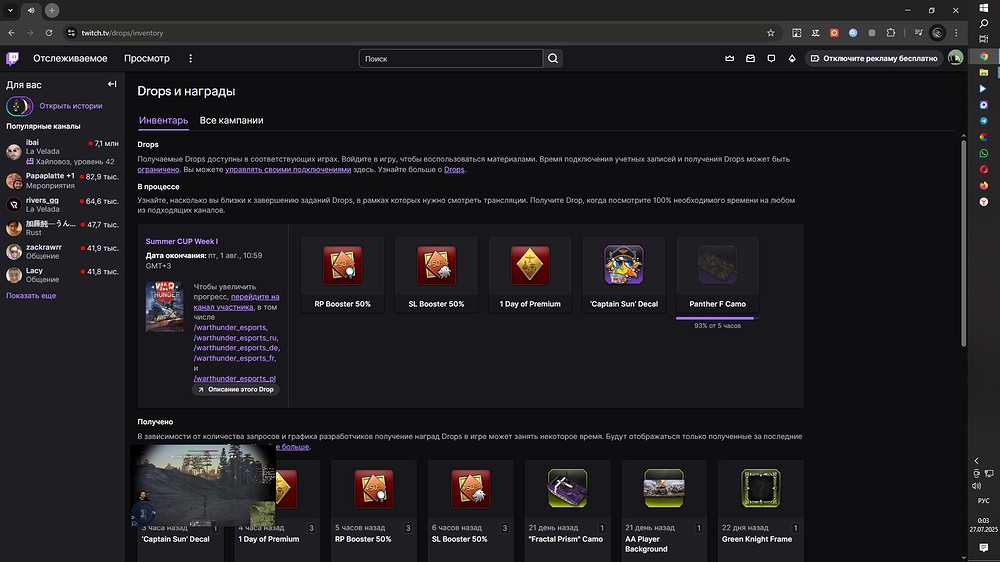The width and height of the screenshot is (1000, 562).
Task: Click the War Thunder game cover thumbnail
Action: [x=165, y=306]
